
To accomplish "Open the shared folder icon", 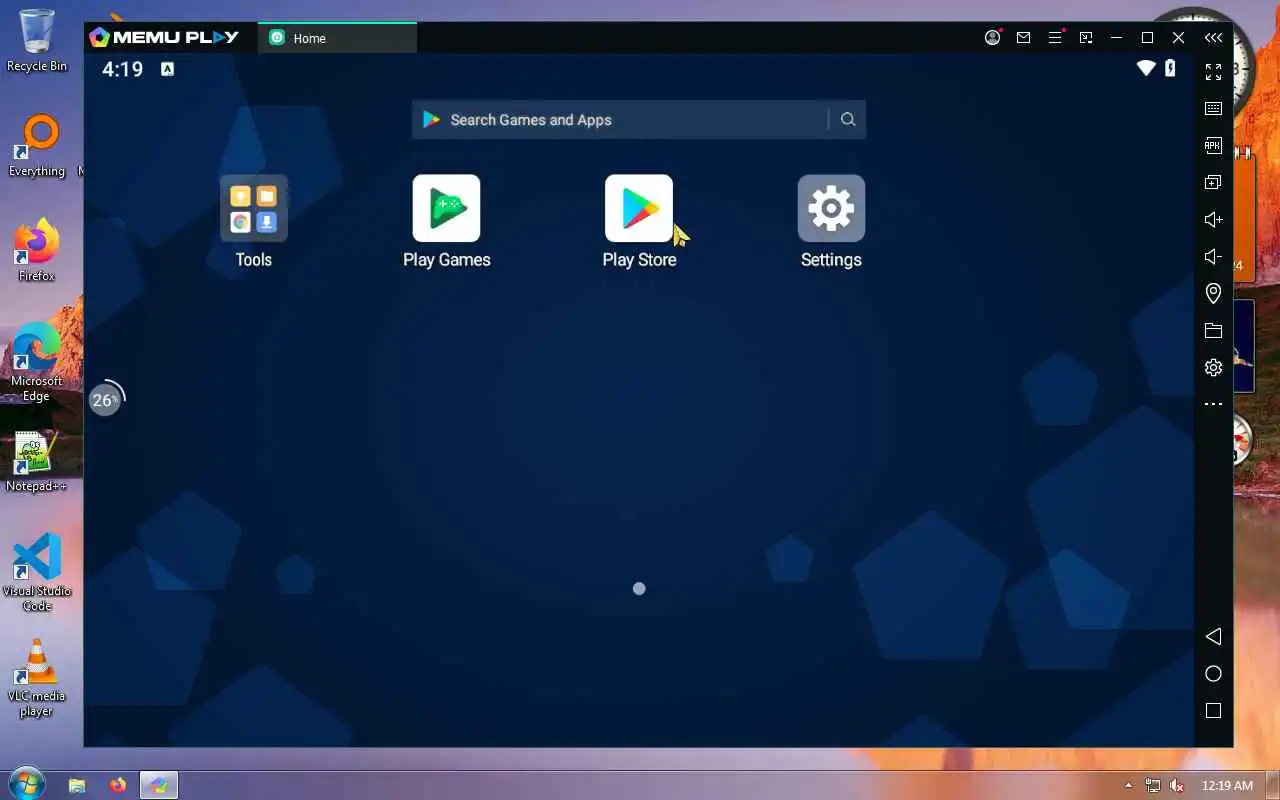I will click(x=1213, y=330).
